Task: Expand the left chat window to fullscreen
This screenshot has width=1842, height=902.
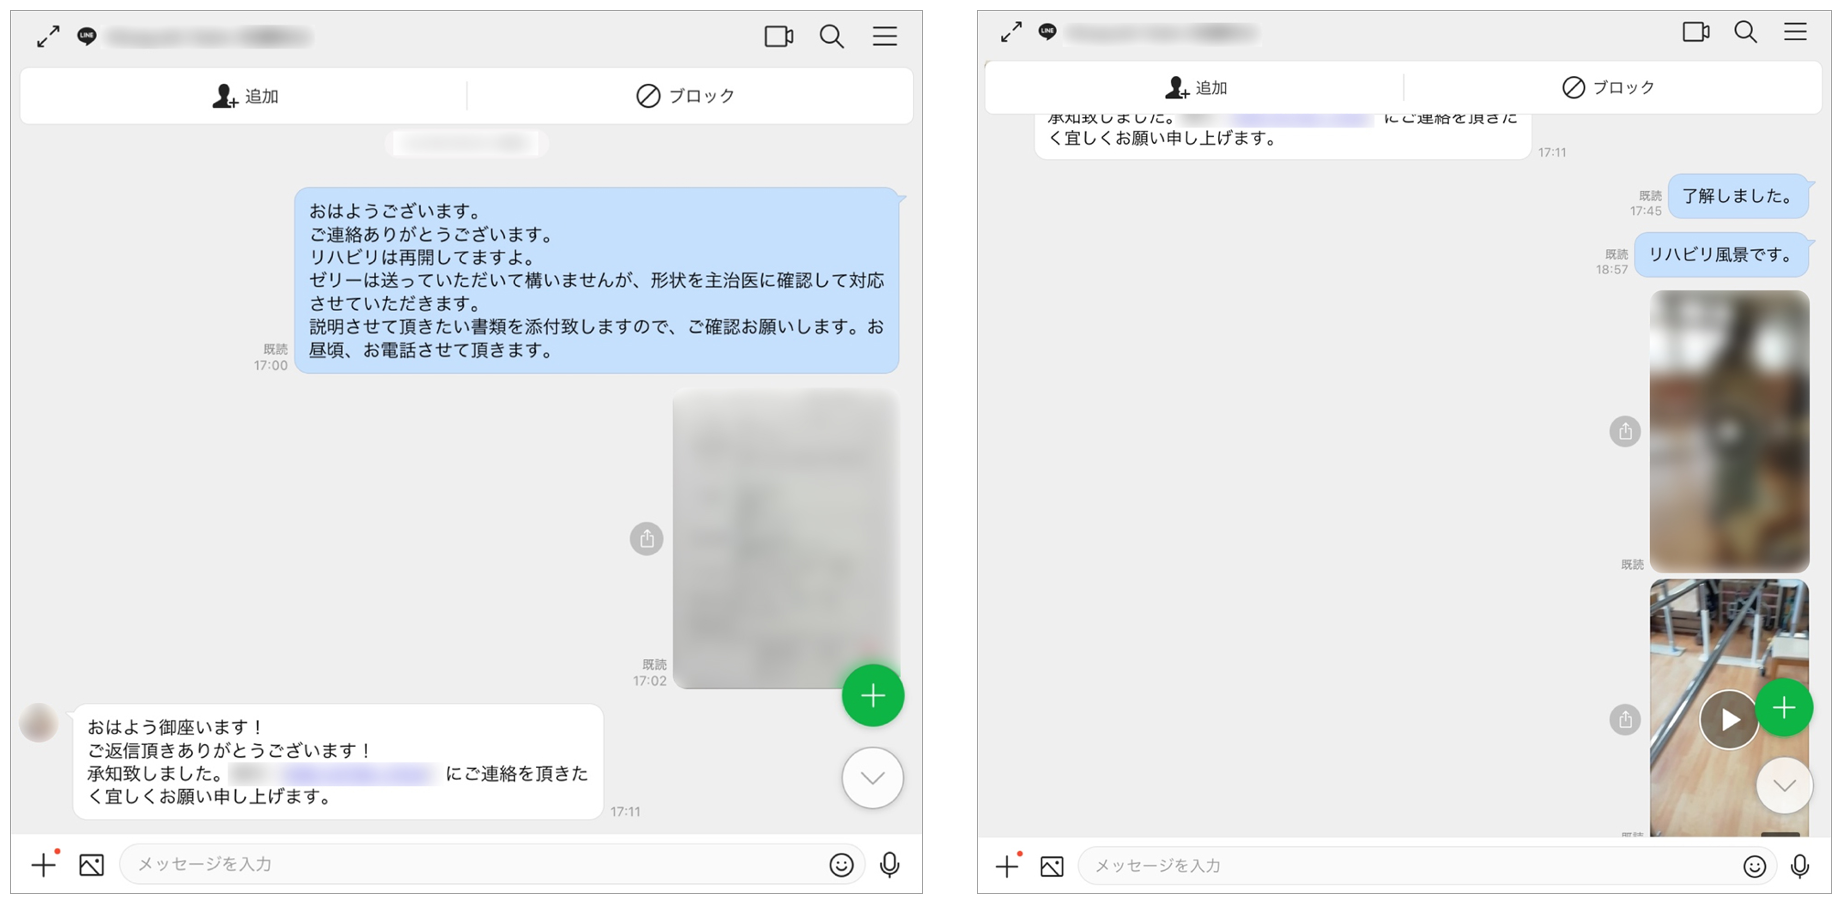Action: (48, 37)
